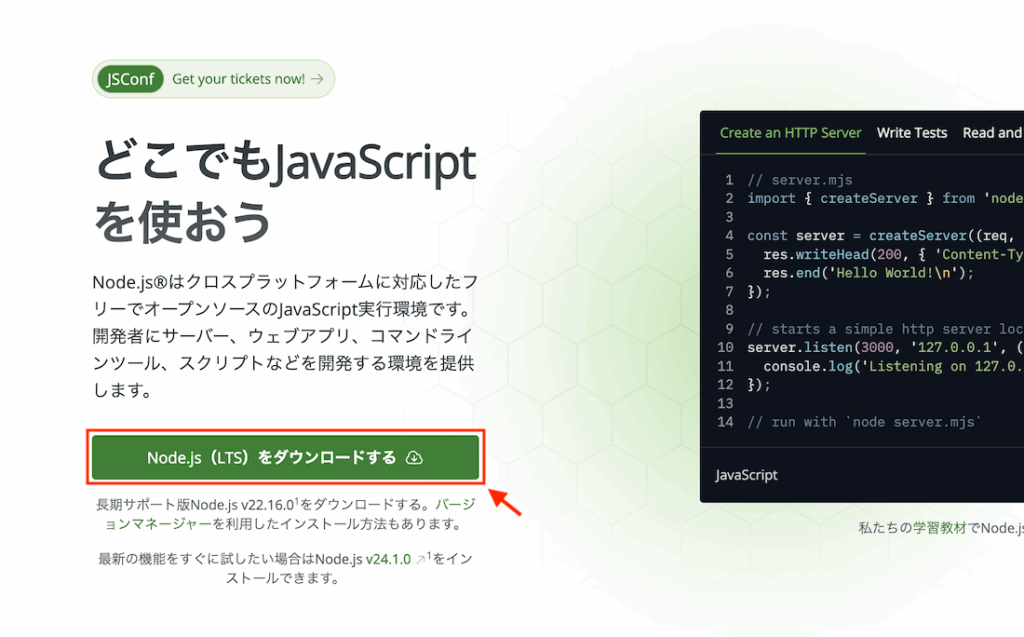Click code line starting "res.writeHead(200"

point(893,255)
